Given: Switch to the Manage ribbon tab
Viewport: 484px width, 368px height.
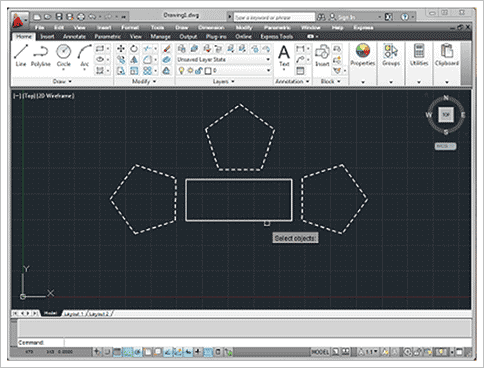Looking at the screenshot, I should pos(160,36).
